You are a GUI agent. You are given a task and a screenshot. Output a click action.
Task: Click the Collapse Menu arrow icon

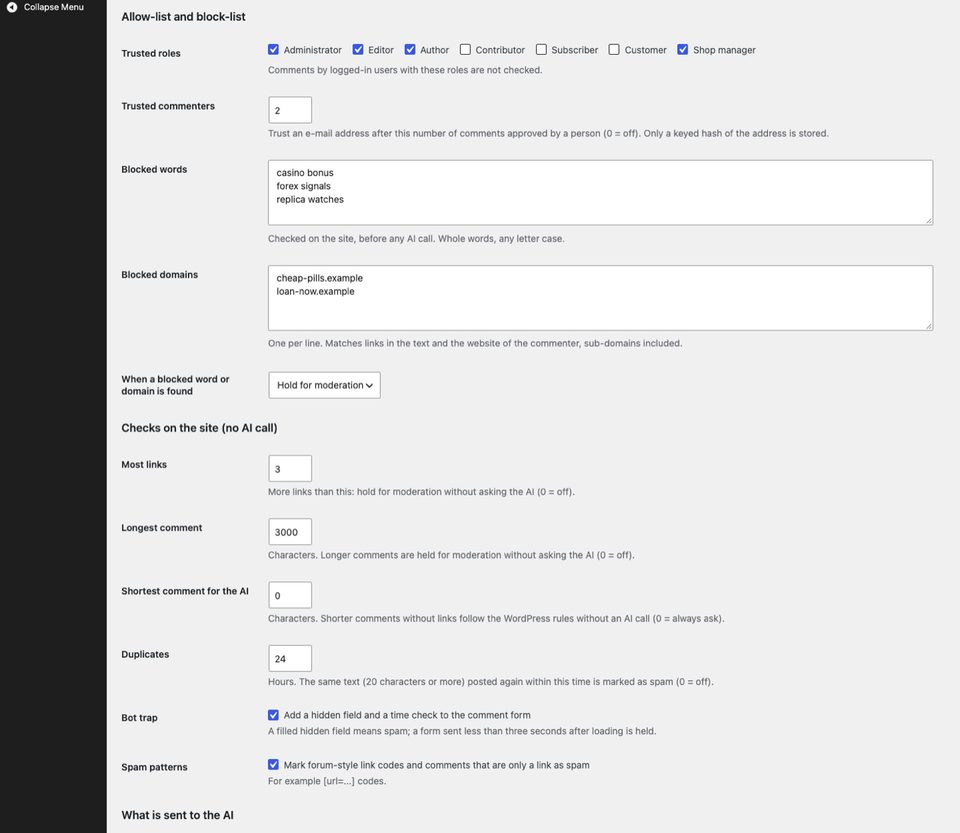(x=12, y=7)
